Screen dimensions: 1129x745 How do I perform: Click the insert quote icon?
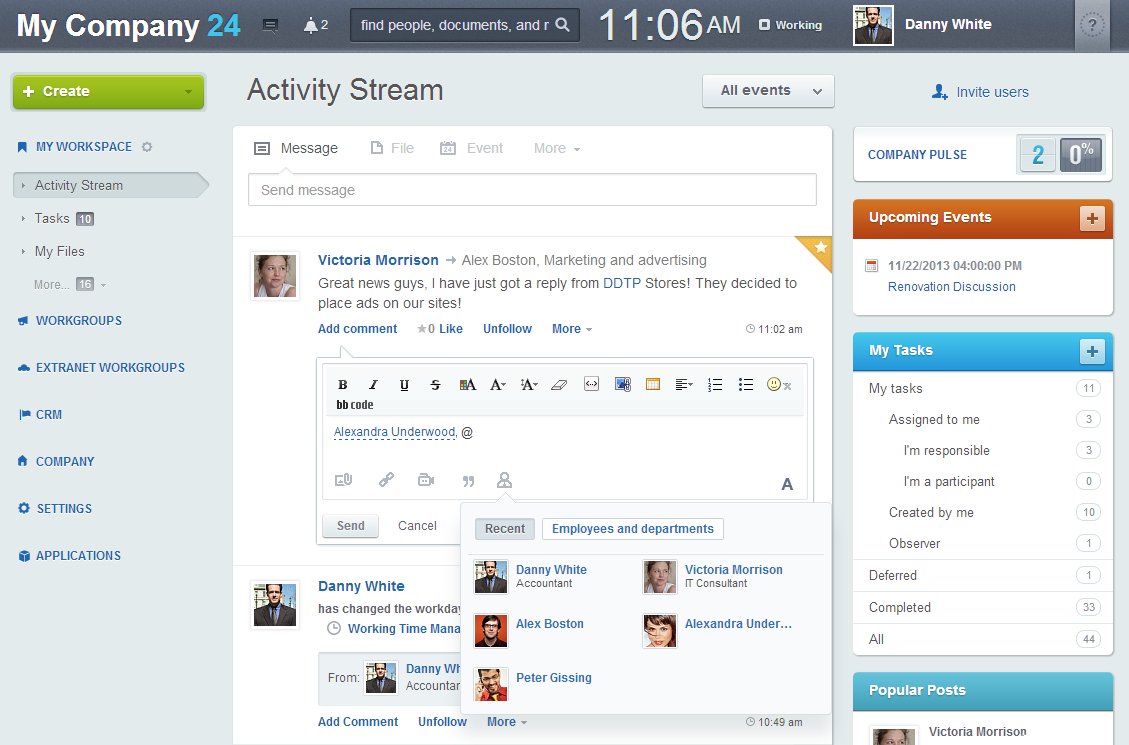pyautogui.click(x=468, y=481)
